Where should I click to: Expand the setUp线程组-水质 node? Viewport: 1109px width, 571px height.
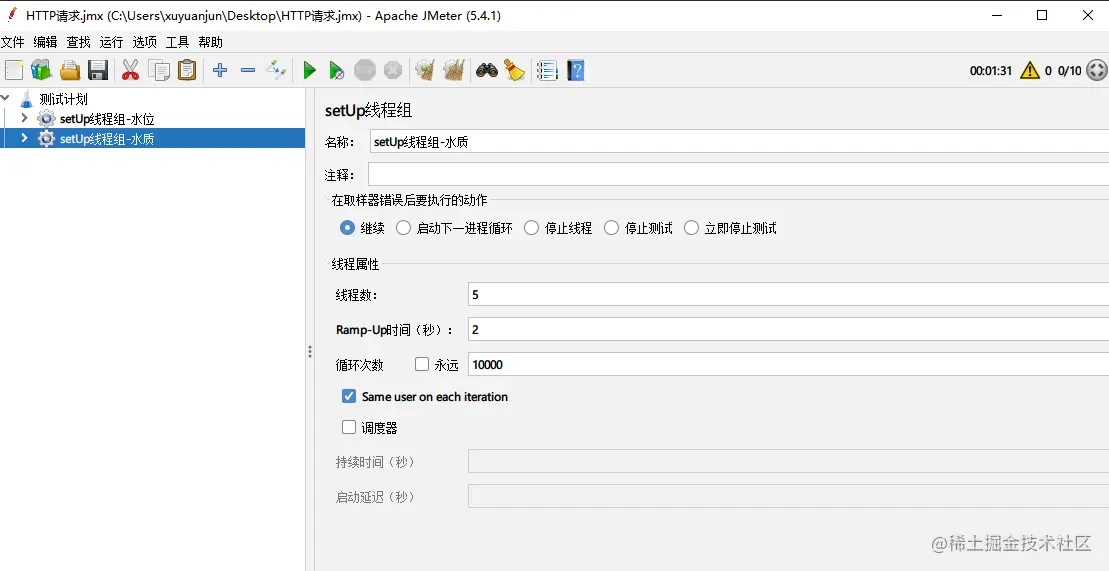[25, 138]
